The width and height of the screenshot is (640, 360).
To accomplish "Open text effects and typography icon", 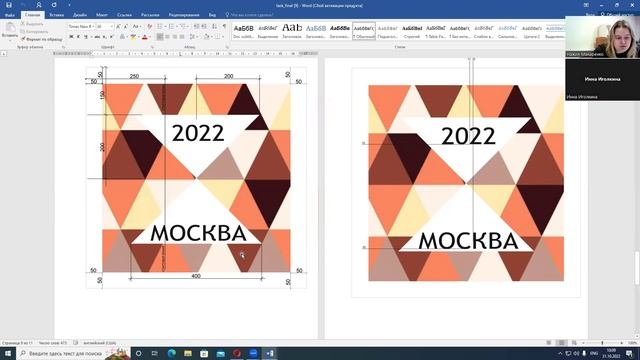I will 123,37.
